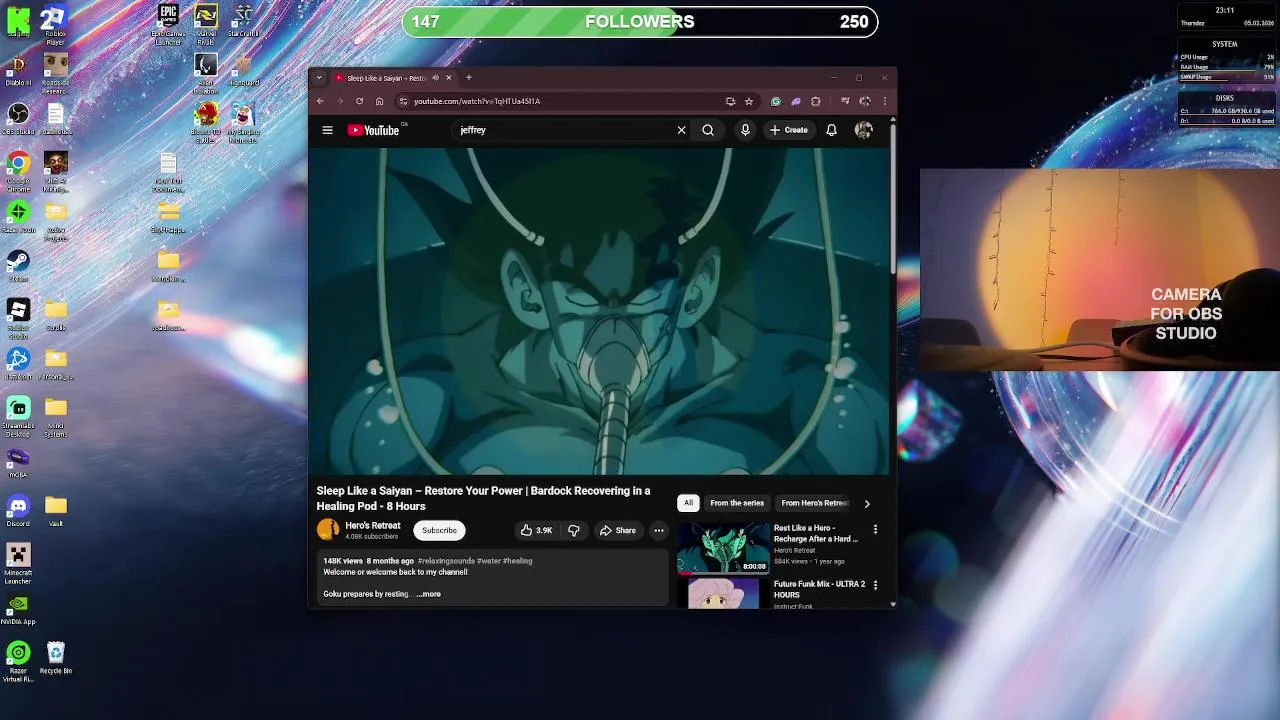Viewport: 1280px width, 720px height.
Task: Click the Share button
Action: (618, 531)
